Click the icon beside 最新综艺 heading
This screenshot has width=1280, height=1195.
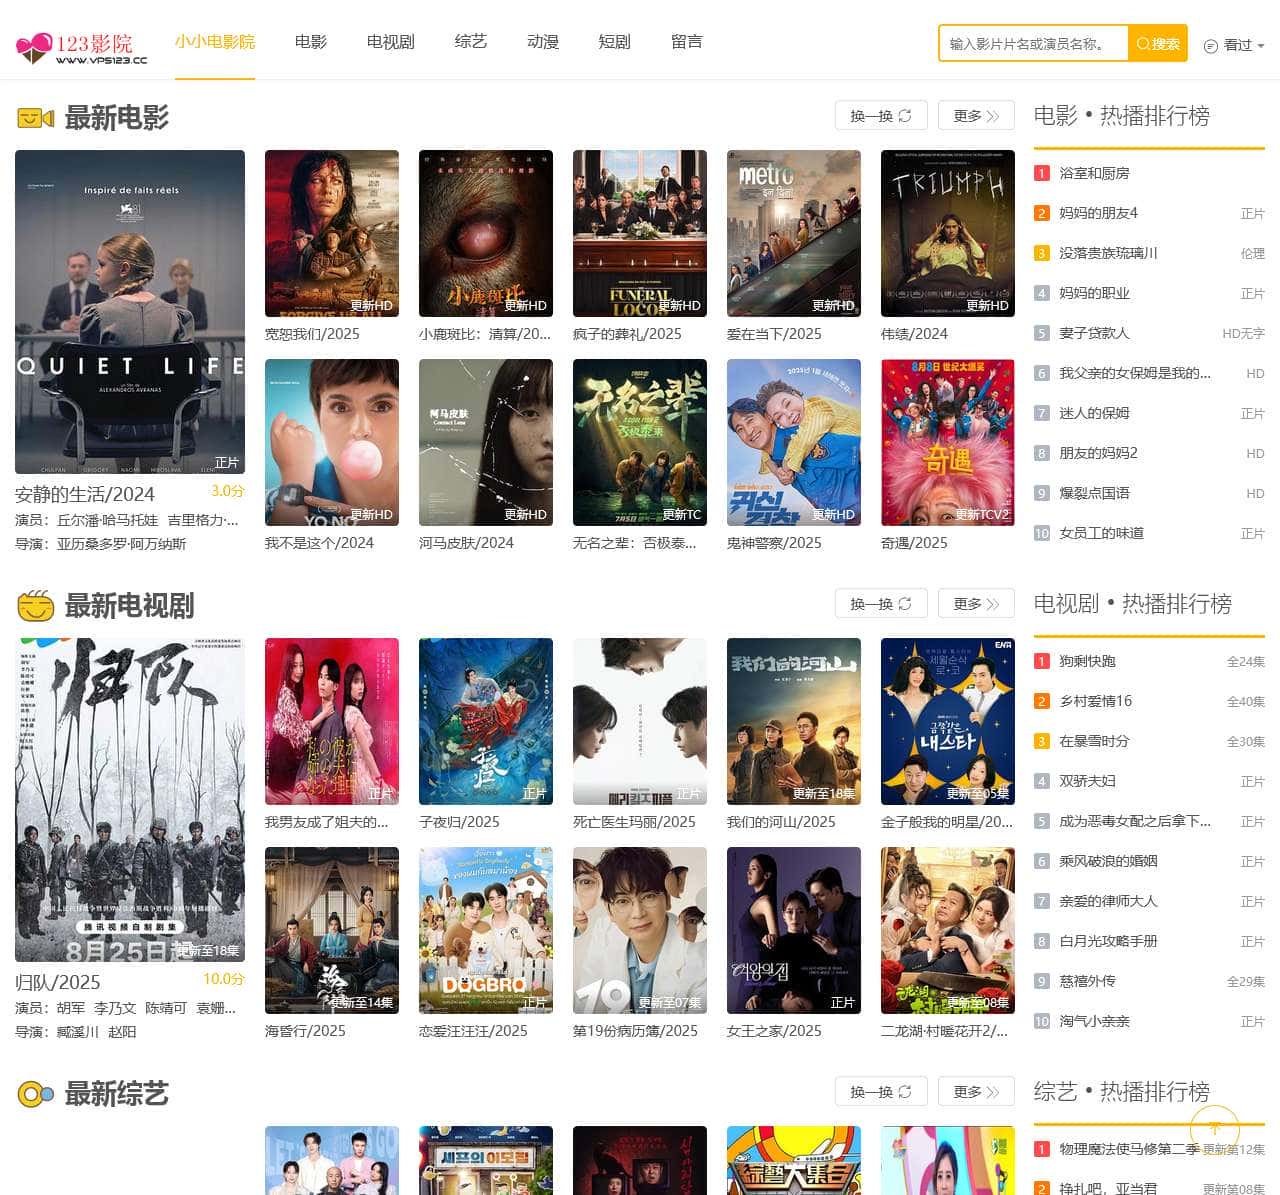point(35,1094)
